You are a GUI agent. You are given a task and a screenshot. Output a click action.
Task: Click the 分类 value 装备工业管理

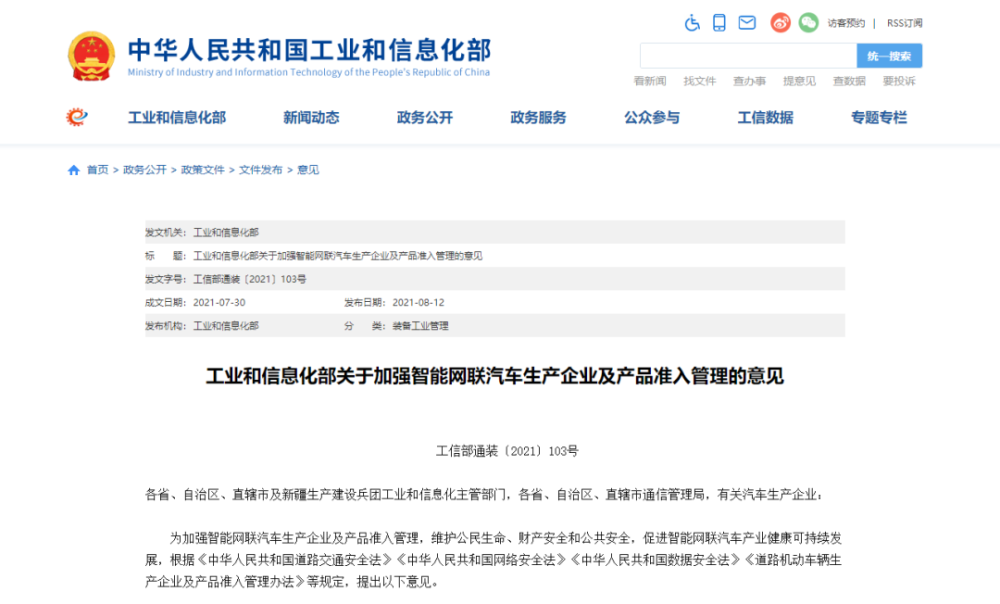420,326
